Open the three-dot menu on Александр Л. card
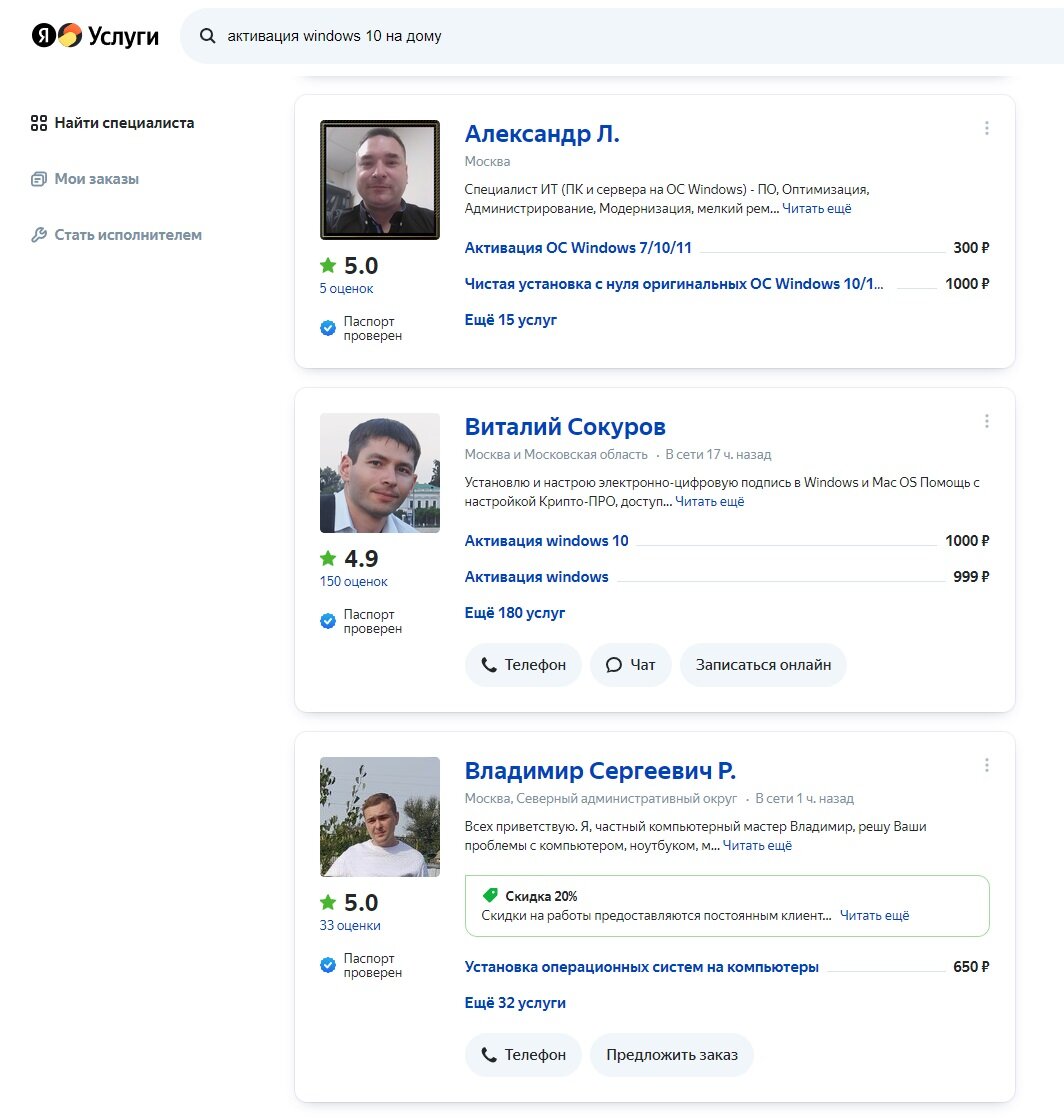 pyautogui.click(x=986, y=128)
